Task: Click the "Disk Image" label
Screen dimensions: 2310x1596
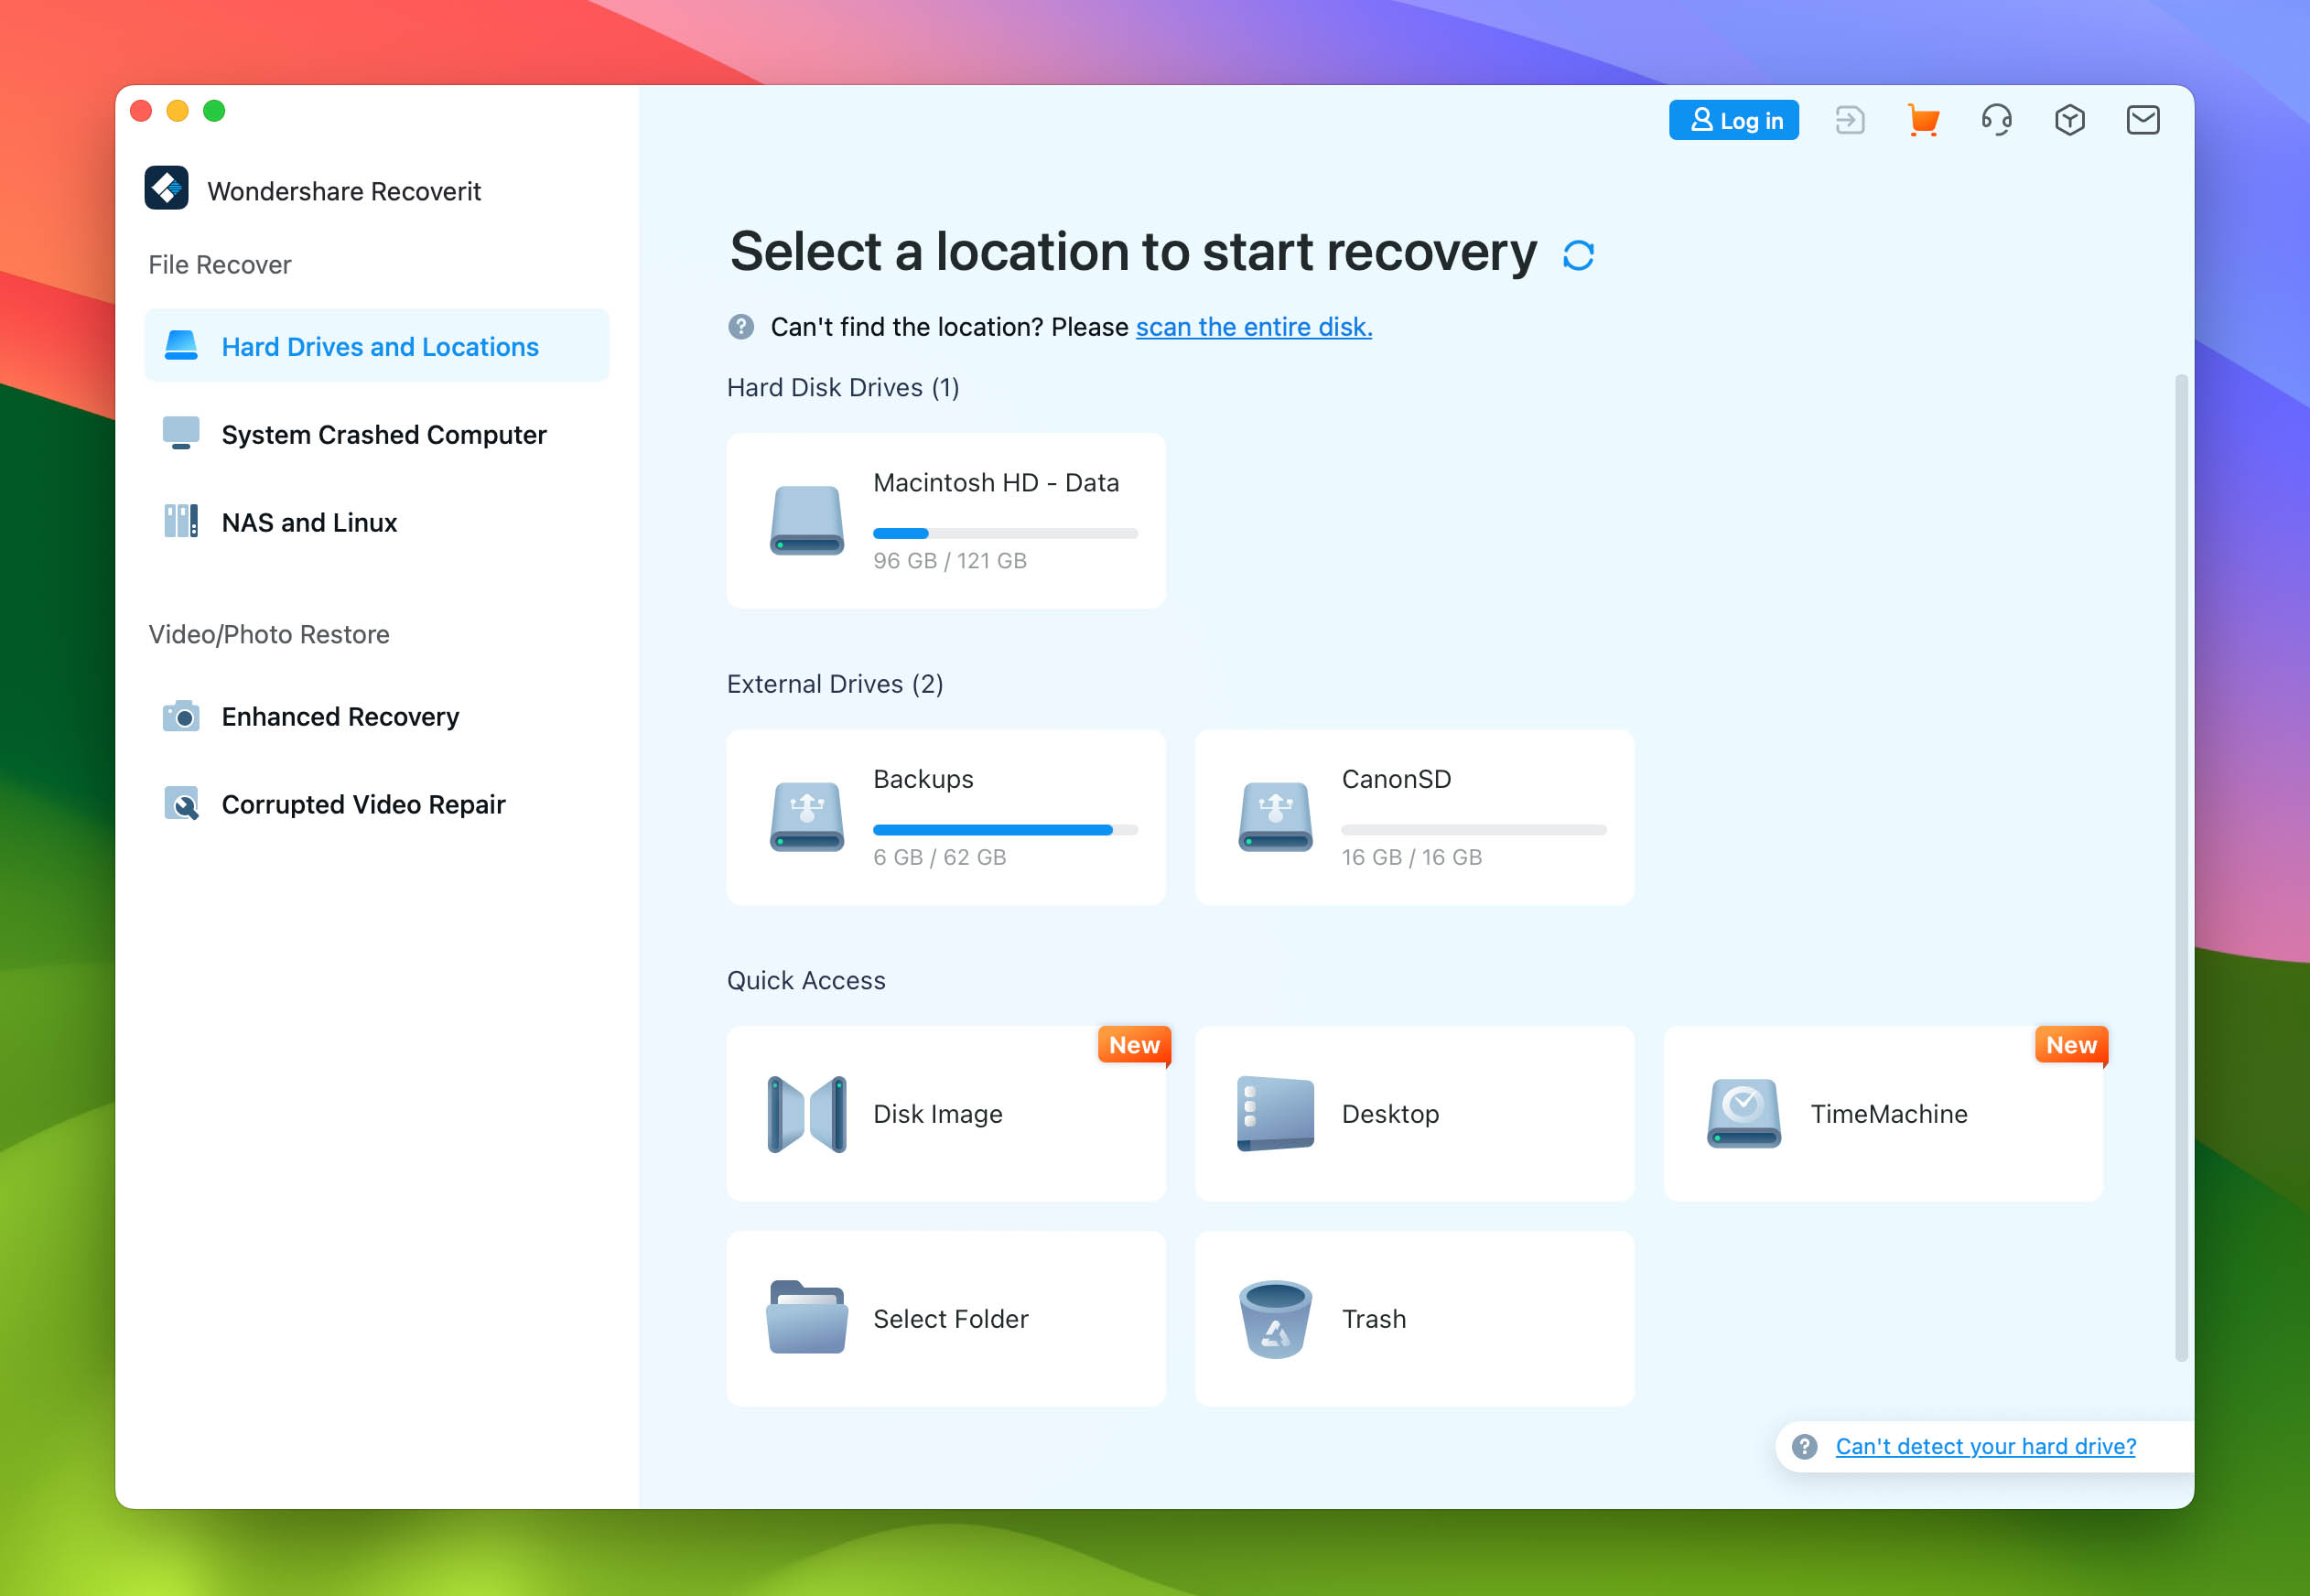Action: 937,1114
